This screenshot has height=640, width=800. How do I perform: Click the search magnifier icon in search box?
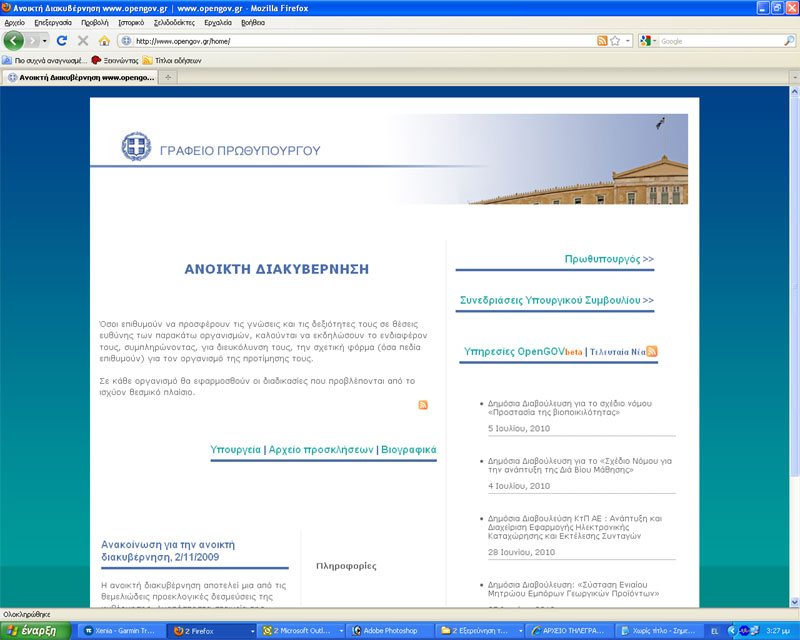pyautogui.click(x=789, y=41)
